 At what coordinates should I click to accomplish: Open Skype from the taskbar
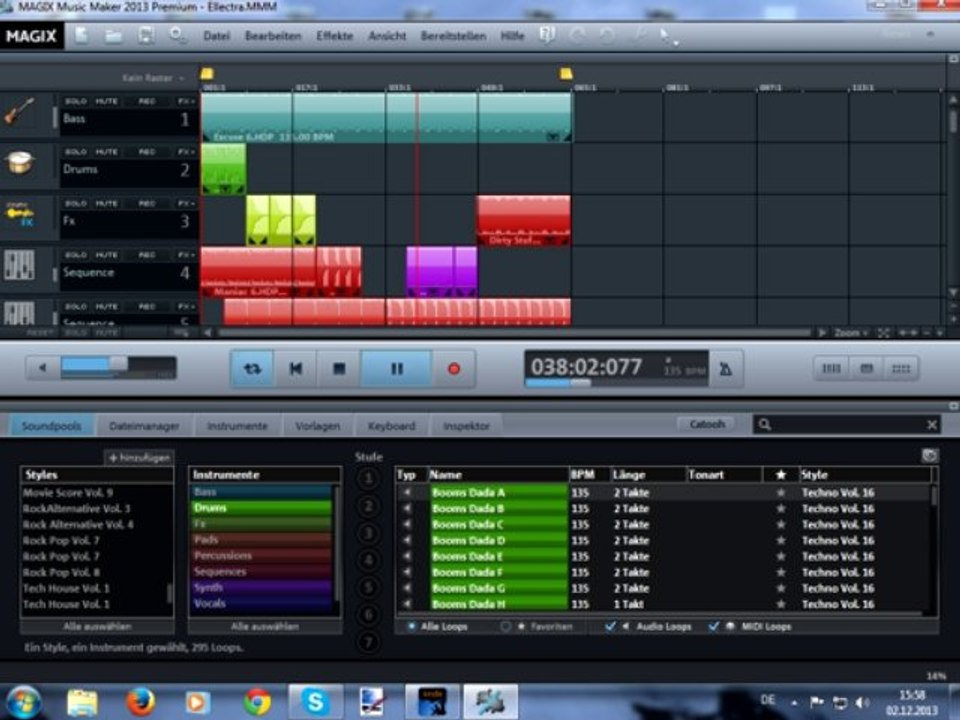[x=315, y=702]
